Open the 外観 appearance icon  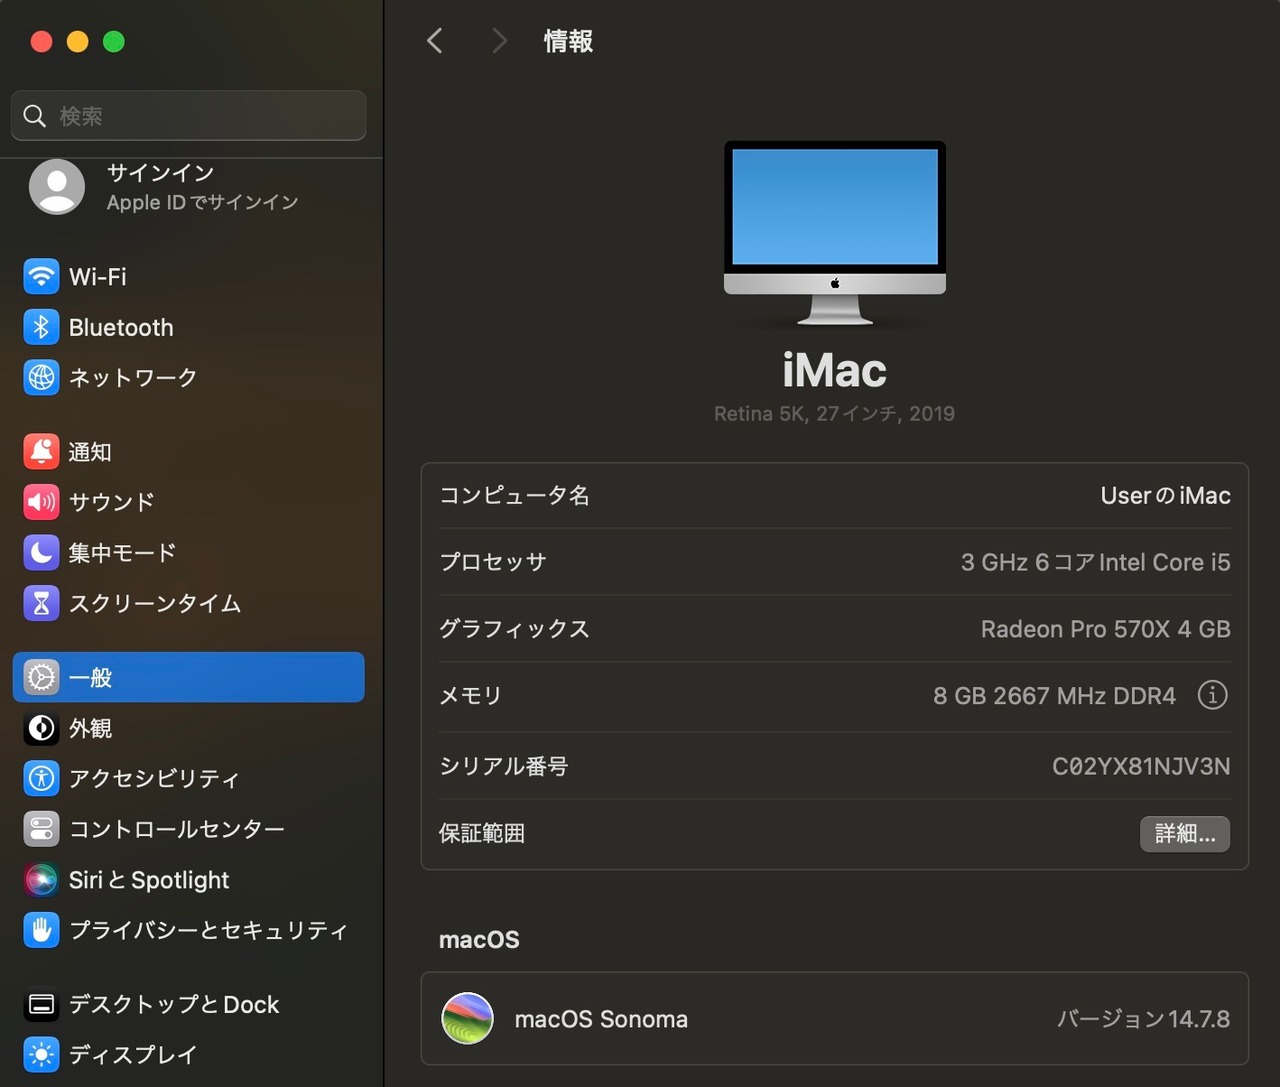pyautogui.click(x=41, y=728)
